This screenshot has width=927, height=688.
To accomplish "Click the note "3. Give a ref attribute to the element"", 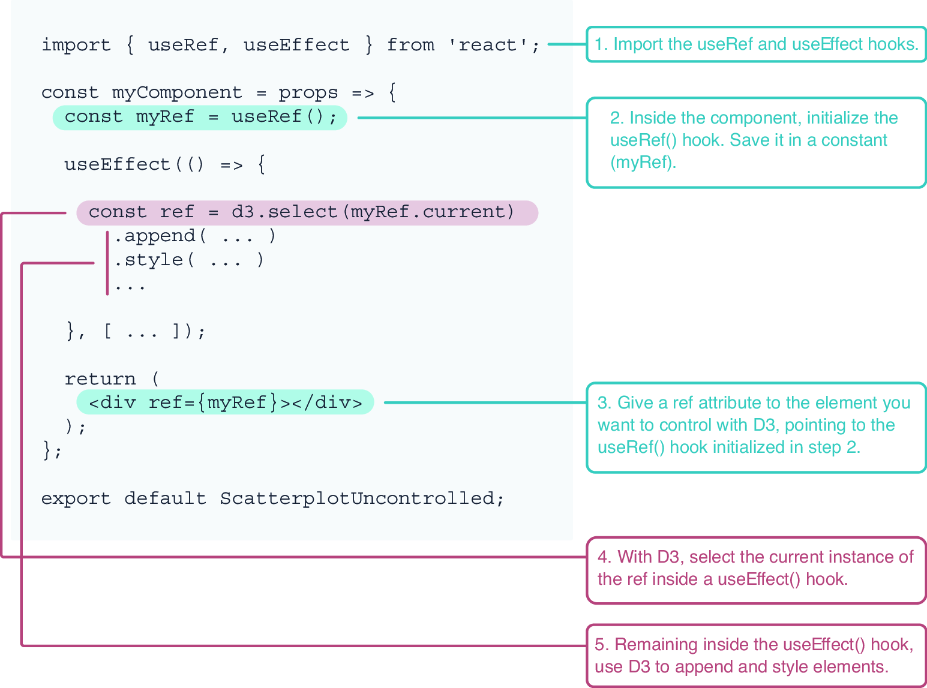I will pos(756,427).
